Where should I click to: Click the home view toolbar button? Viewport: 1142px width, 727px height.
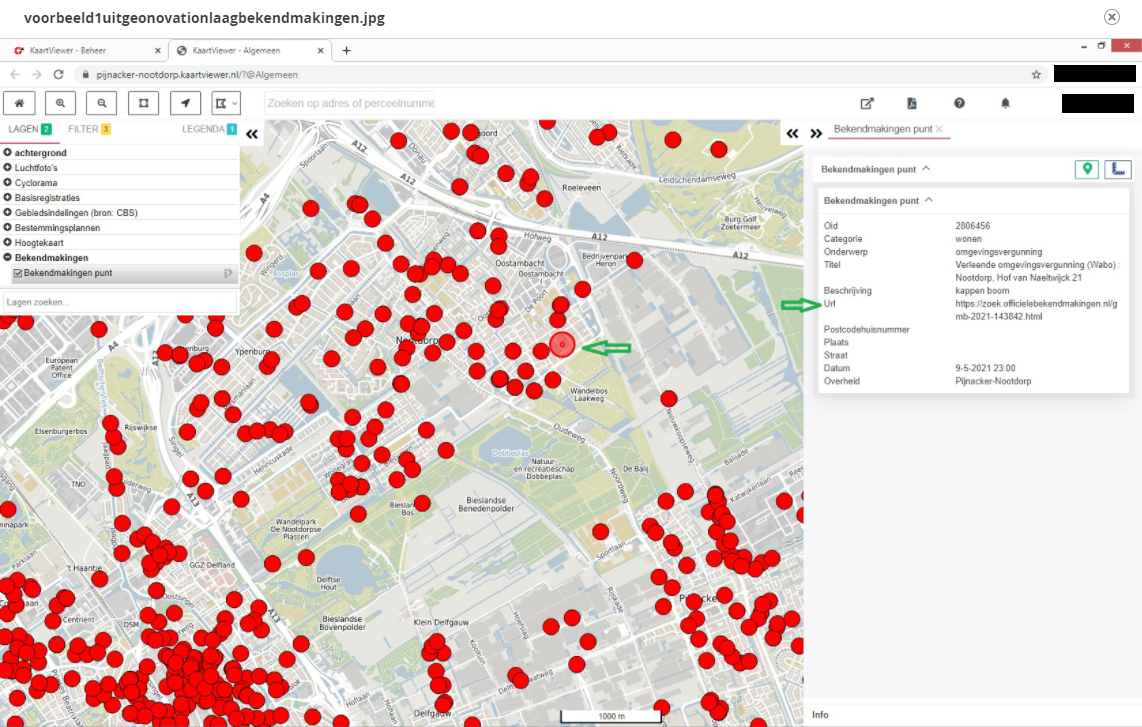(x=19, y=103)
